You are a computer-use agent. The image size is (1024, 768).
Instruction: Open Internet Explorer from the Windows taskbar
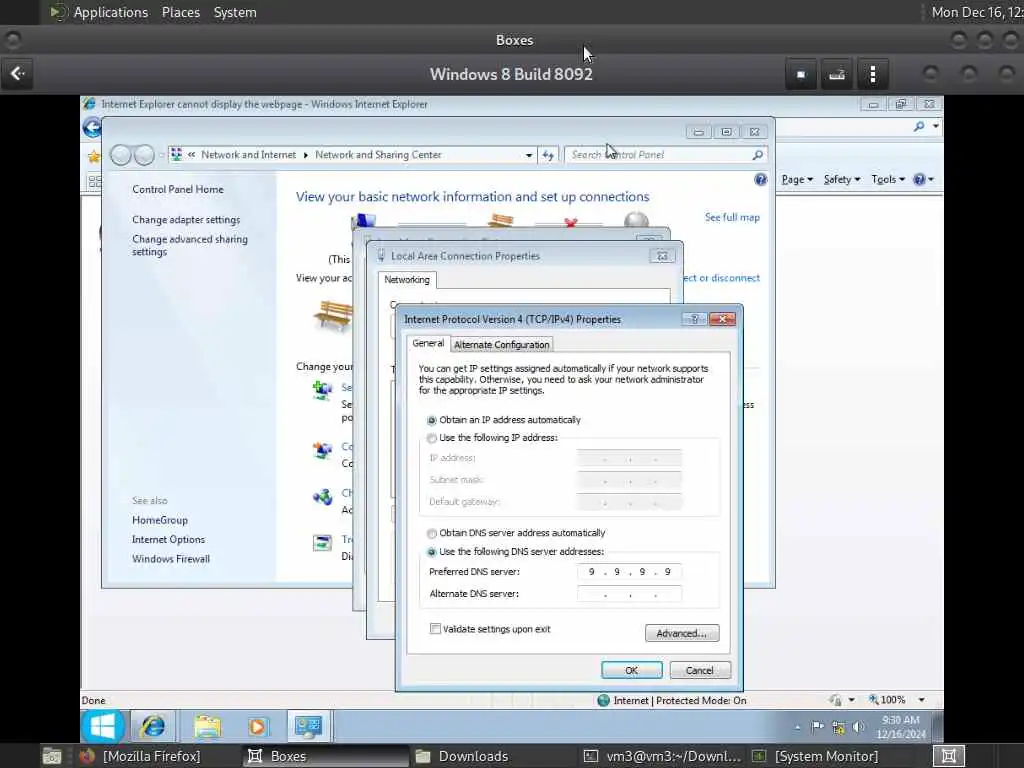tap(153, 726)
